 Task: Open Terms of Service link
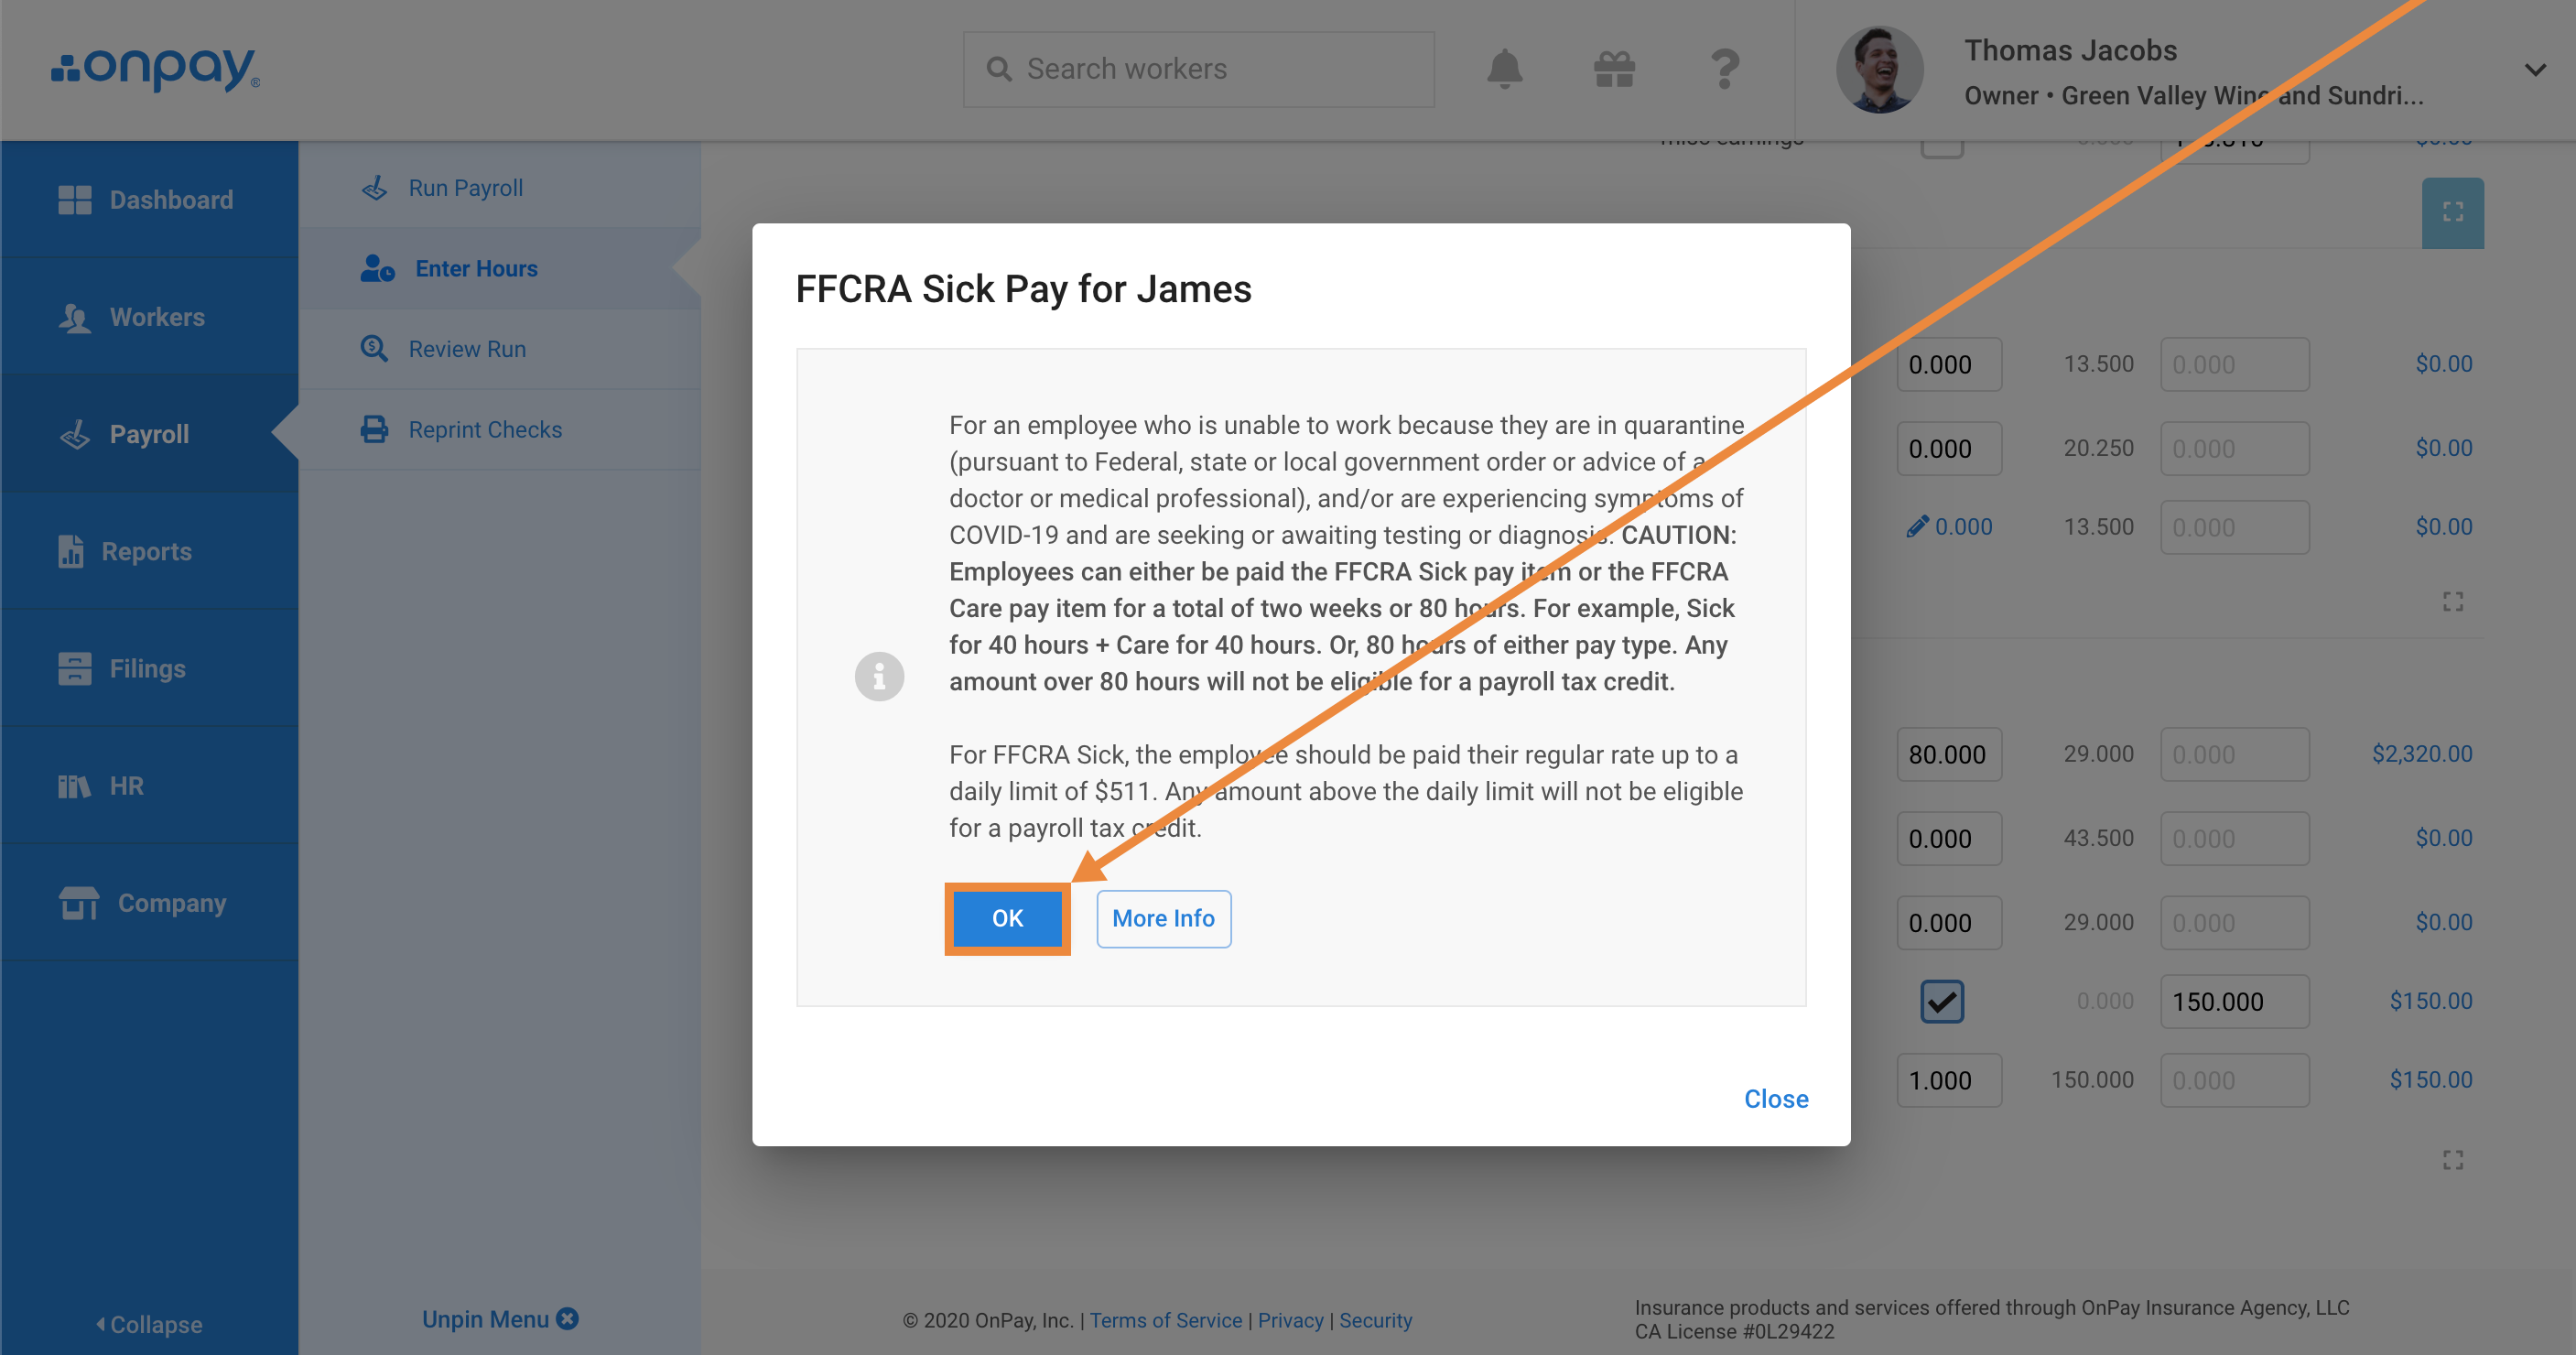coord(1165,1320)
